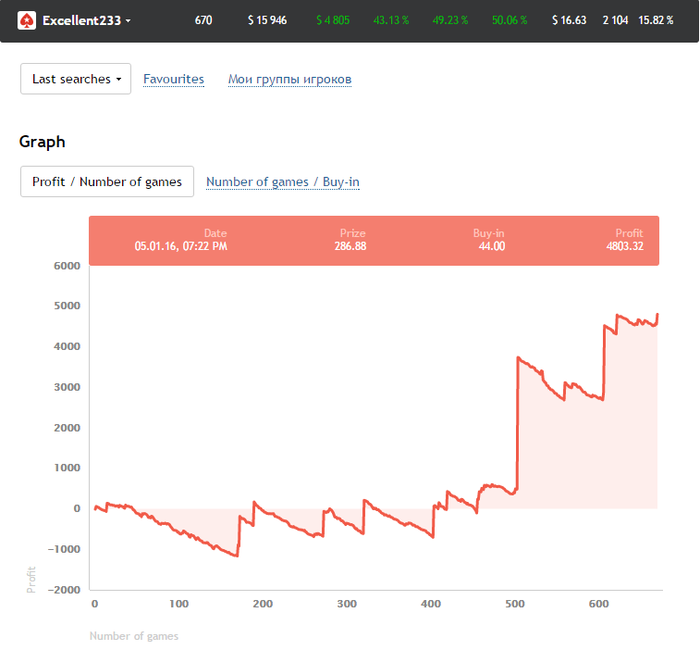Image resolution: width=700 pixels, height=650 pixels.
Task: Open the Мои группы игроков link
Action: coord(289,79)
